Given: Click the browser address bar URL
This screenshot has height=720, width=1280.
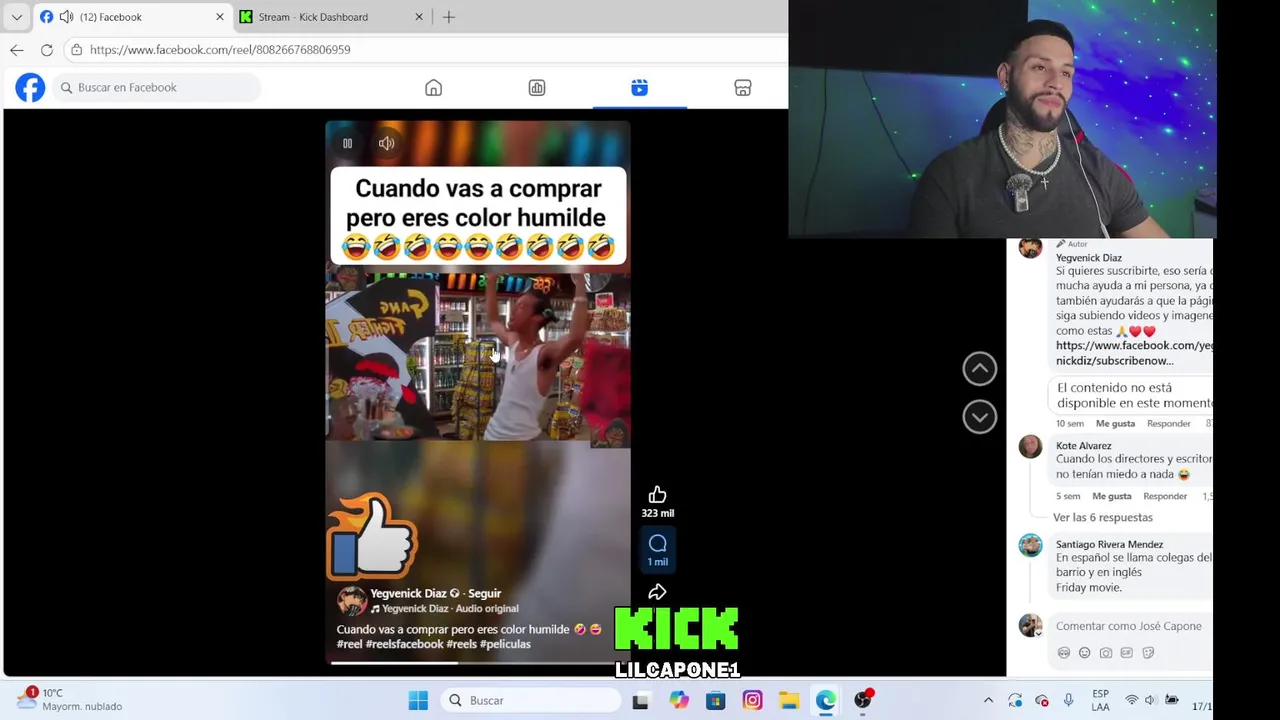Looking at the screenshot, I should point(220,49).
